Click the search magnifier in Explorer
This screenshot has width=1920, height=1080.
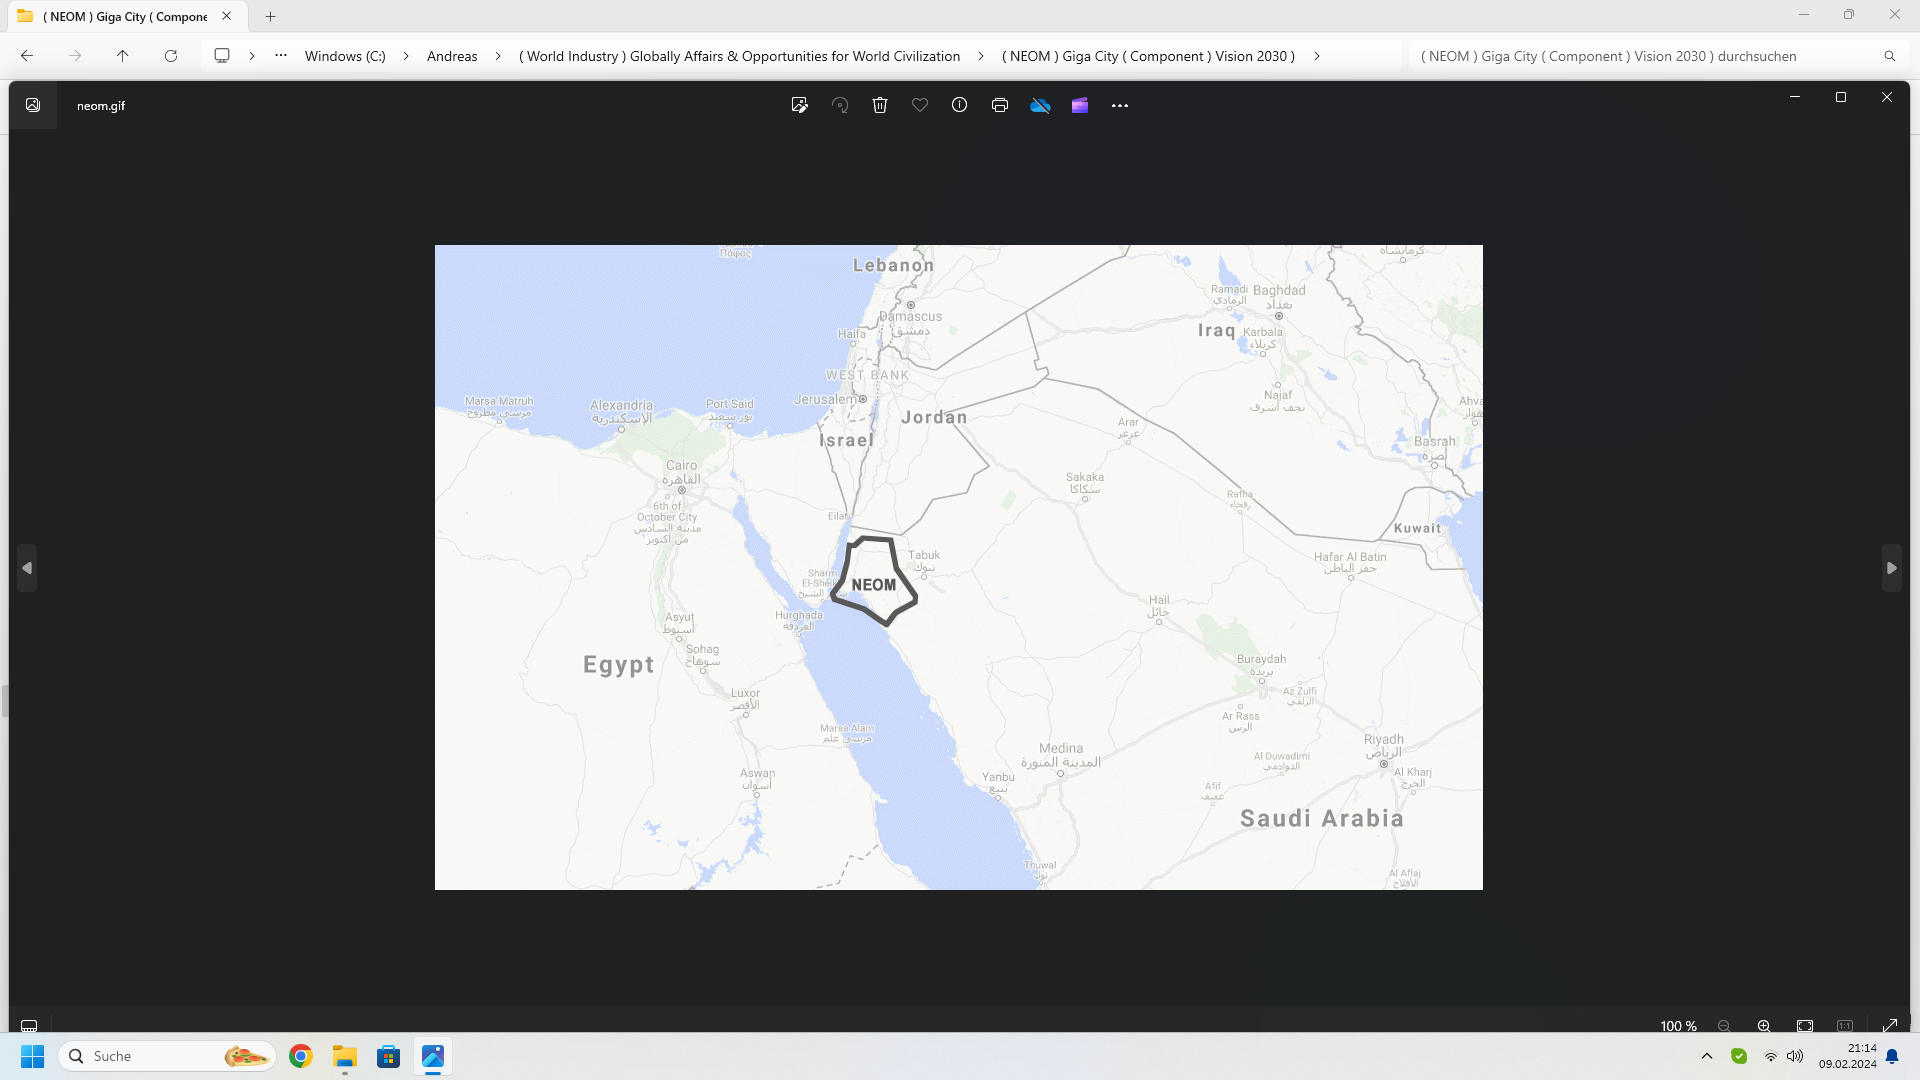(x=1890, y=56)
